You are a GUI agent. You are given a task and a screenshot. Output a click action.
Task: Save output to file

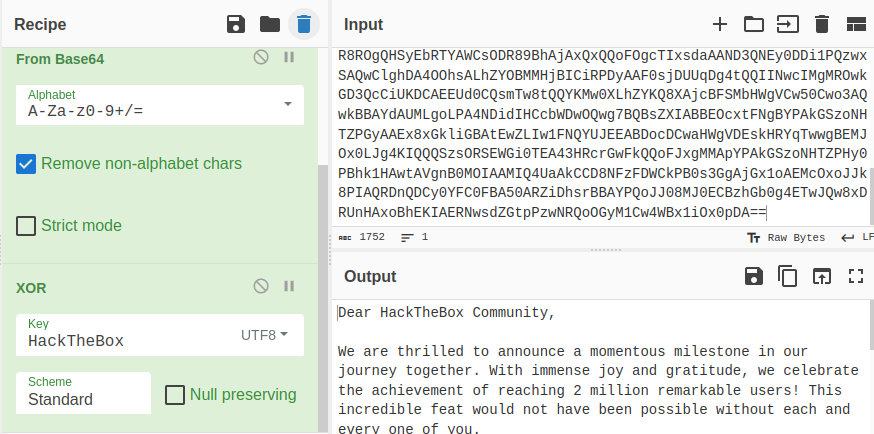point(754,276)
